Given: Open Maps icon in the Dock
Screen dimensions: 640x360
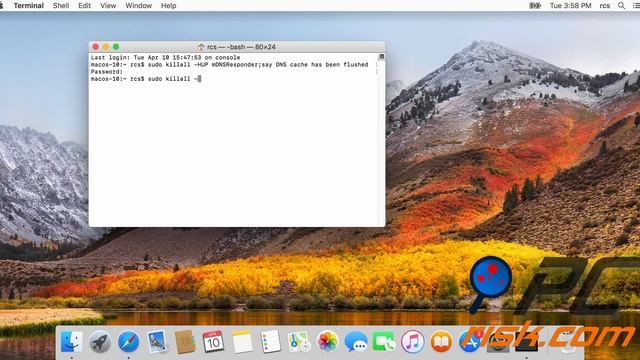Looking at the screenshot, I should point(299,342).
